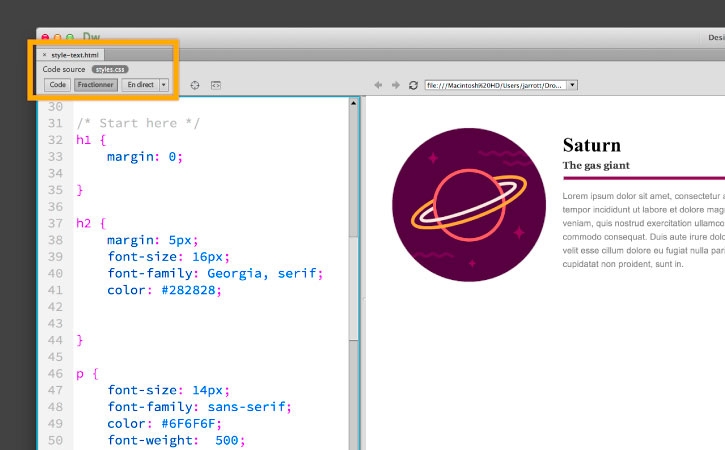The height and width of the screenshot is (450, 725).
Task: Click the 'color: #282828;' declaration
Action: pyautogui.click(x=164, y=290)
